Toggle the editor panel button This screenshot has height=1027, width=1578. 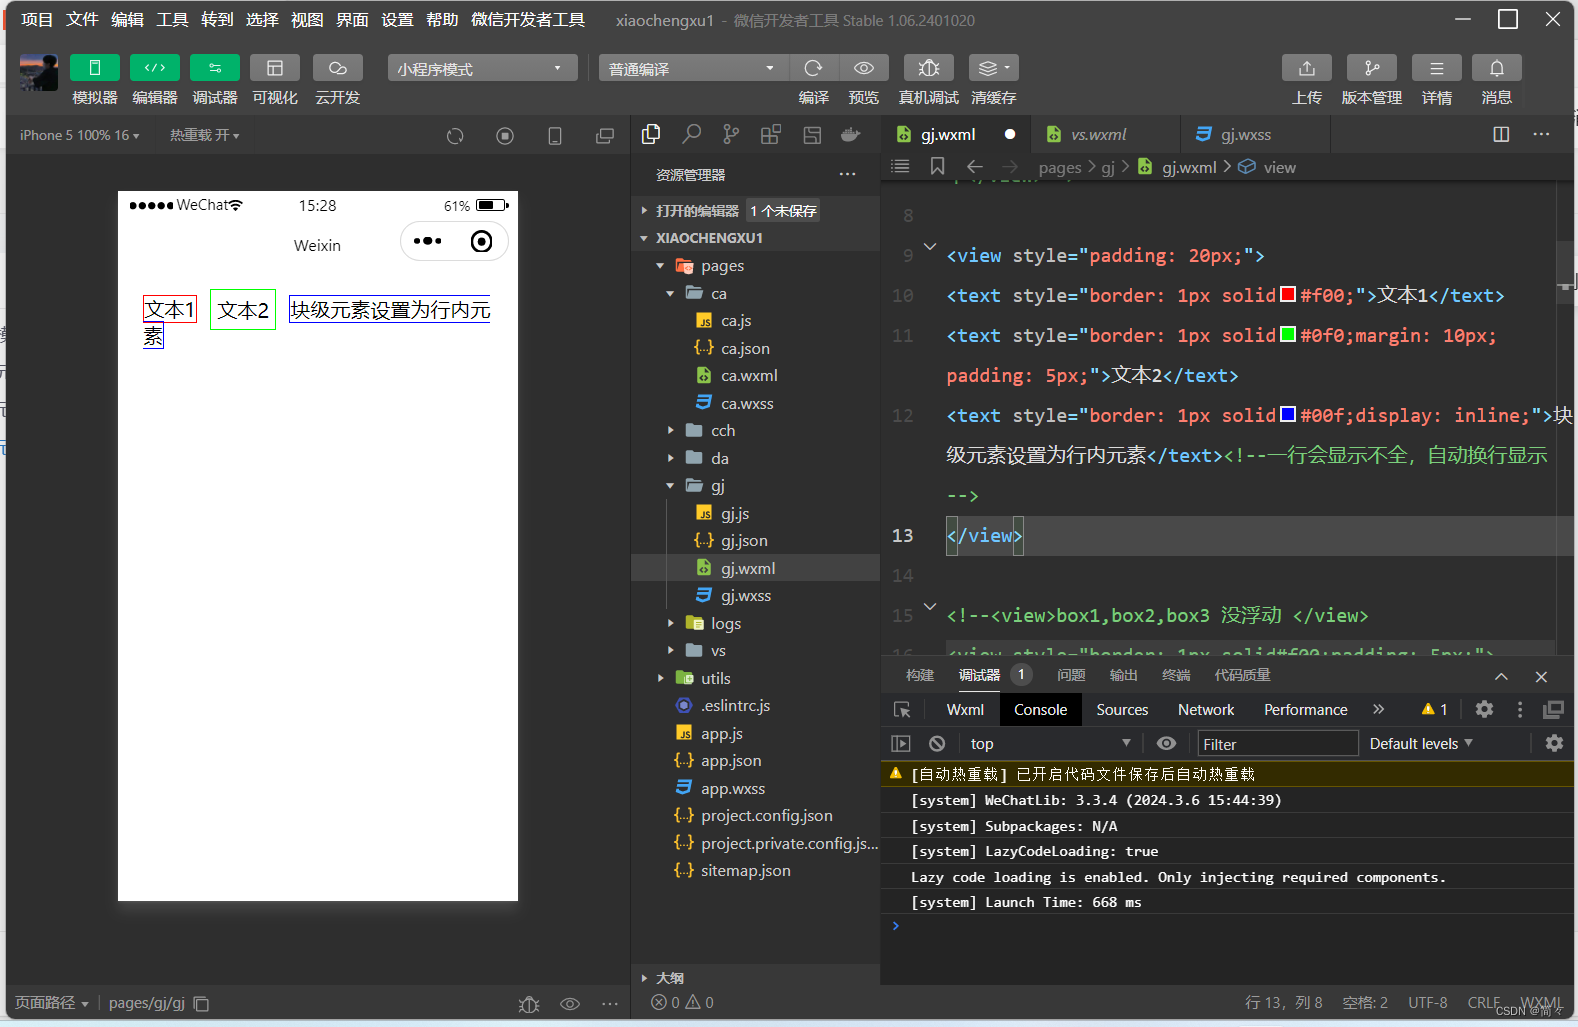[155, 67]
